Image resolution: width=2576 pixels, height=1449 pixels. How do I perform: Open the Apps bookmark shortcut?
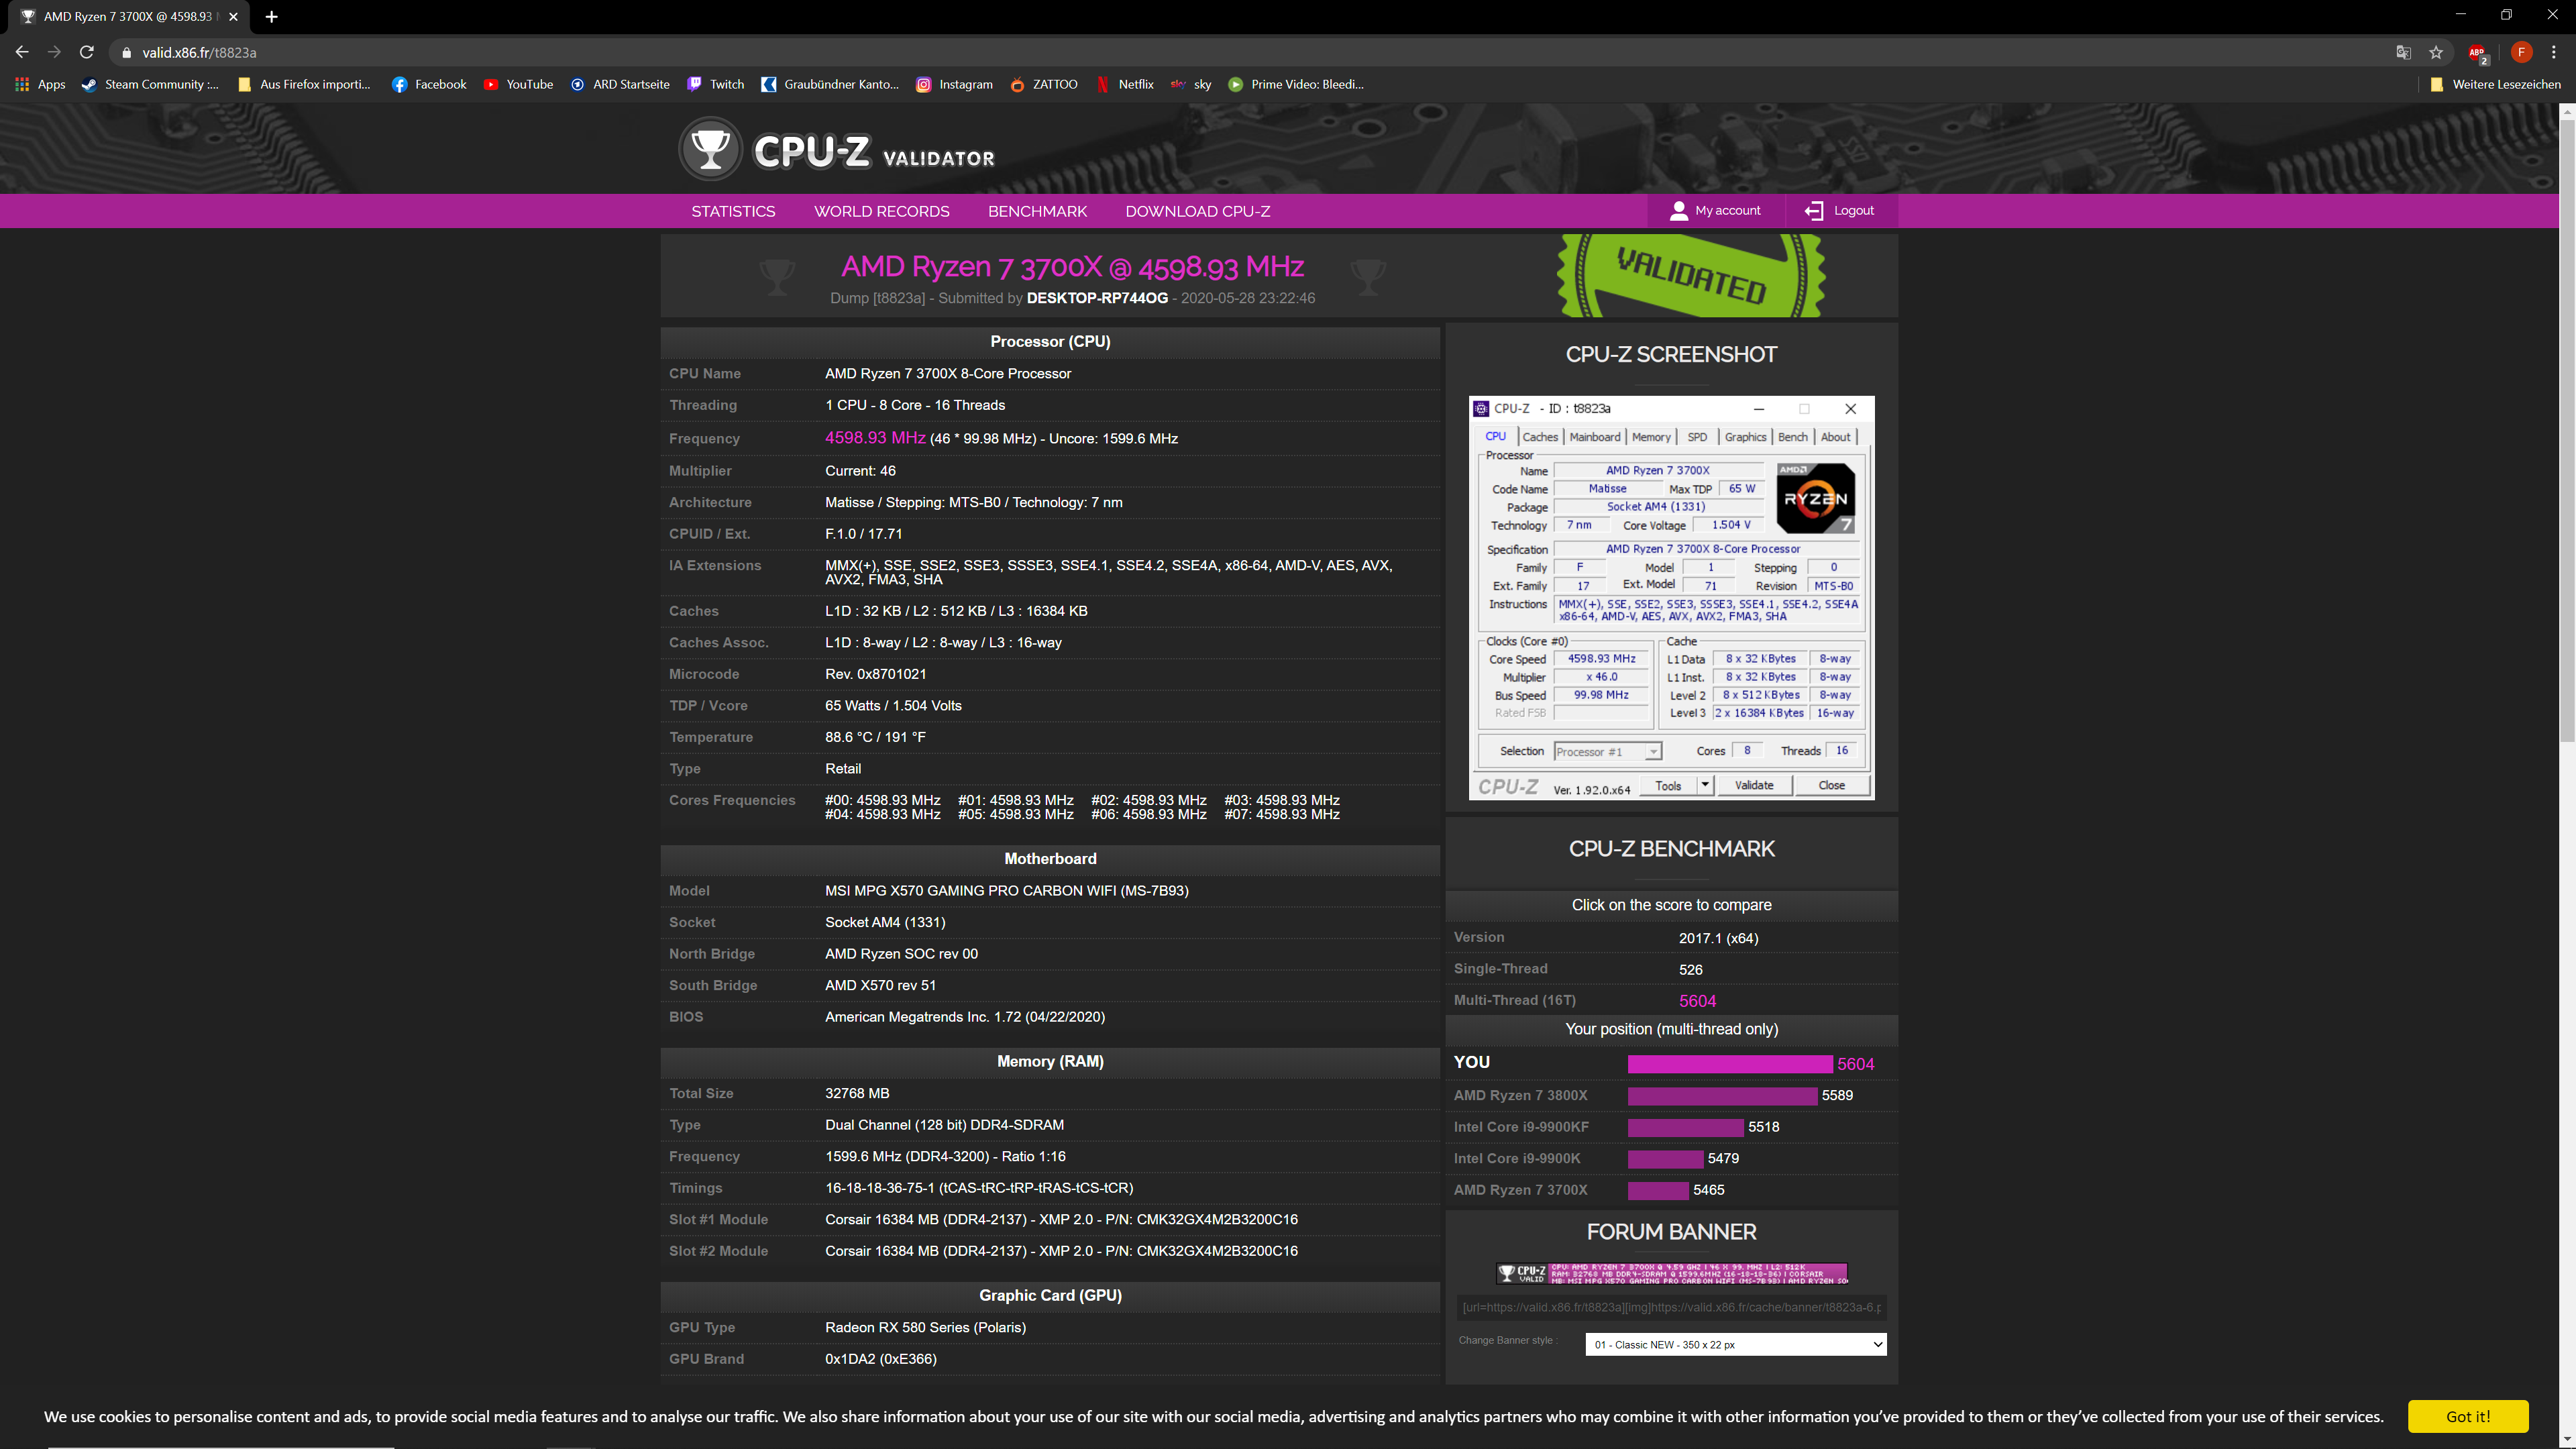pyautogui.click(x=40, y=84)
